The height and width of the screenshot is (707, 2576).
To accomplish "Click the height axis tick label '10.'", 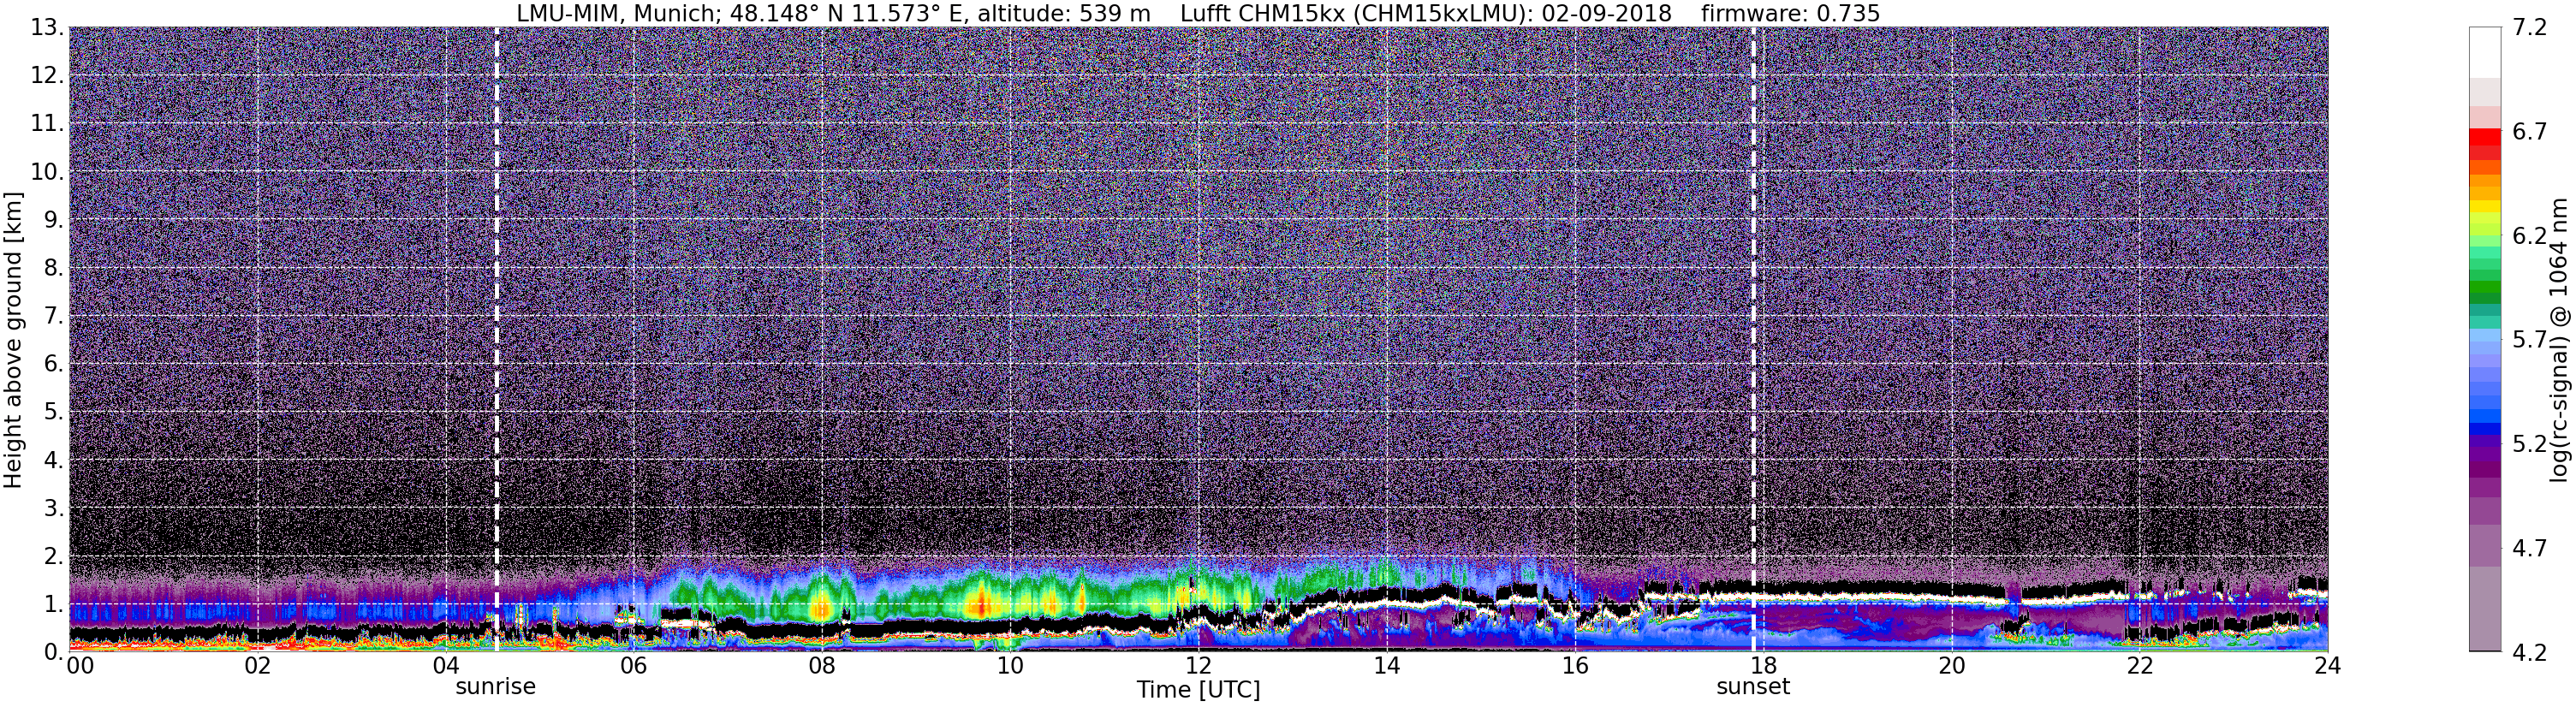I will 46,172.
